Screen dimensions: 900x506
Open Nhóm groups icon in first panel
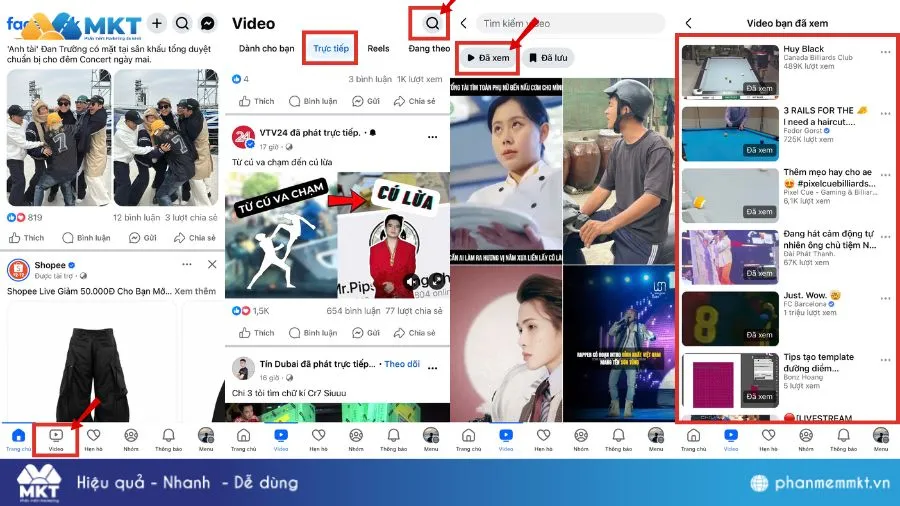click(131, 440)
